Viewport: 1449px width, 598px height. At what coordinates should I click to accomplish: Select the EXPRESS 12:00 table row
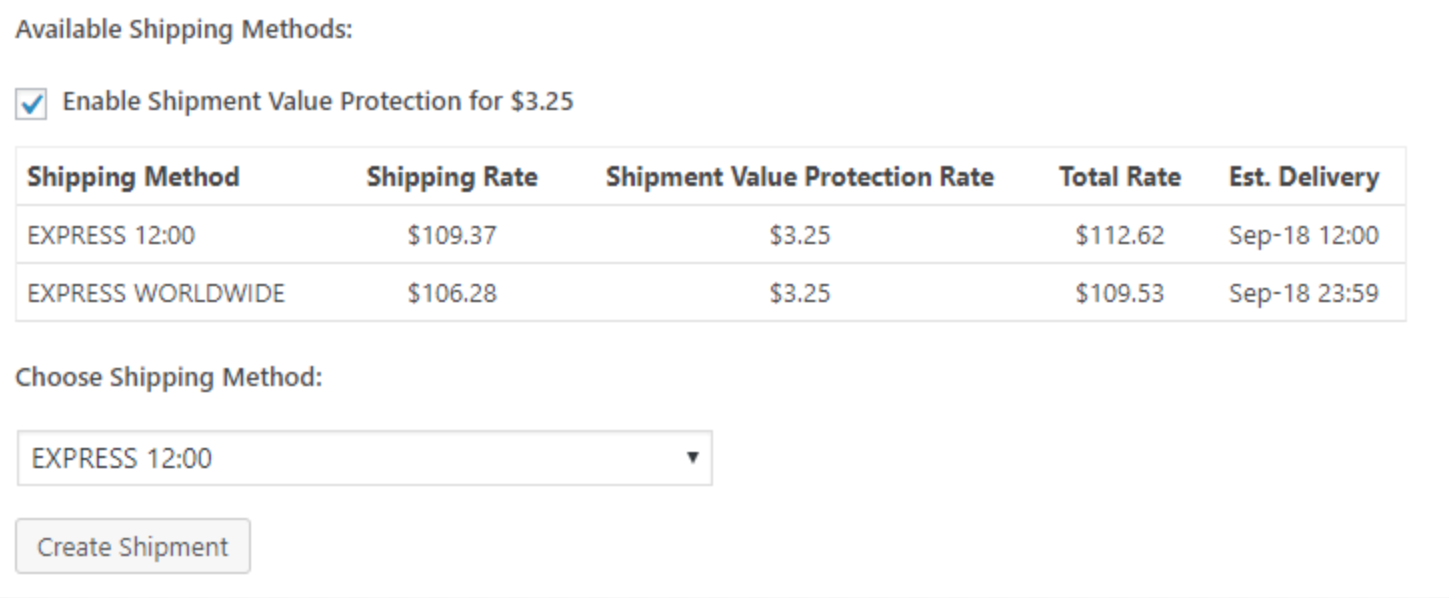[x=111, y=236]
